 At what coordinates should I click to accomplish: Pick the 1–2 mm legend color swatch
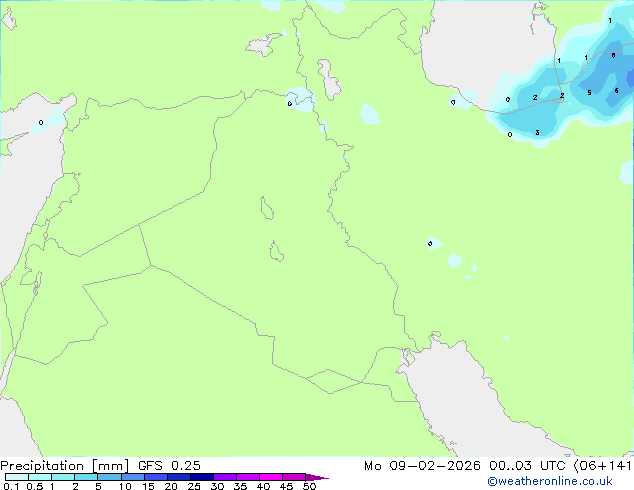(x=63, y=477)
